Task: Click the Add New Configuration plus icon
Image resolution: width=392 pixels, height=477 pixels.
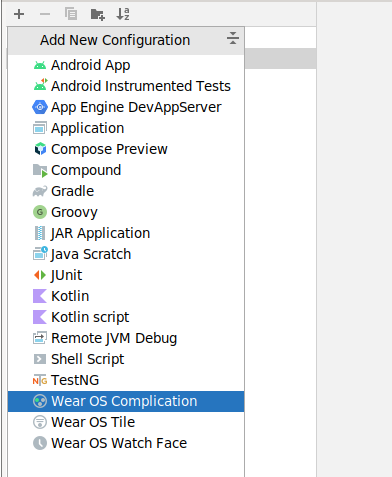Action: click(19, 14)
